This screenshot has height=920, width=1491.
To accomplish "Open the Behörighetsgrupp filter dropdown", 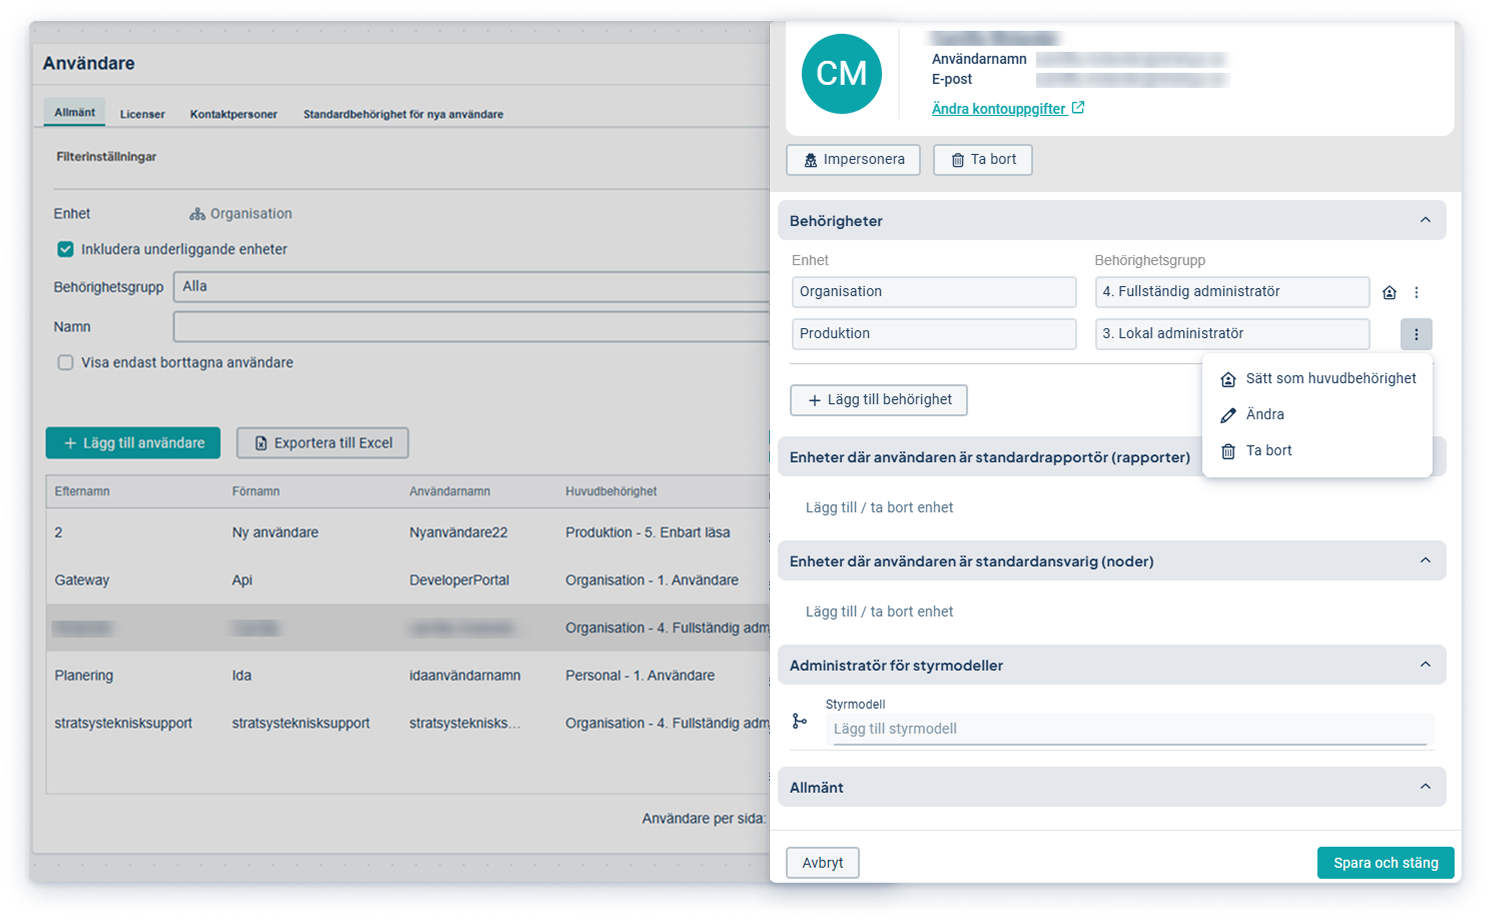I will coord(470,287).
